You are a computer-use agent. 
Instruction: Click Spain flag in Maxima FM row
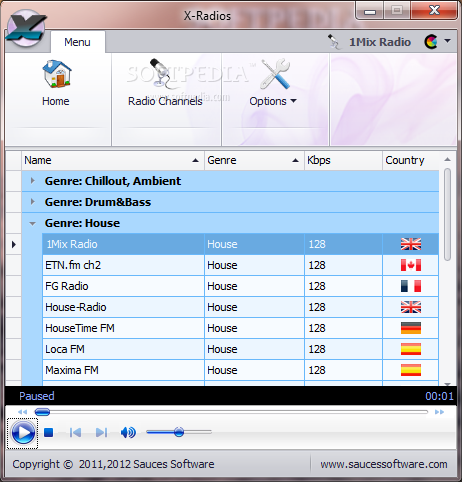(411, 370)
